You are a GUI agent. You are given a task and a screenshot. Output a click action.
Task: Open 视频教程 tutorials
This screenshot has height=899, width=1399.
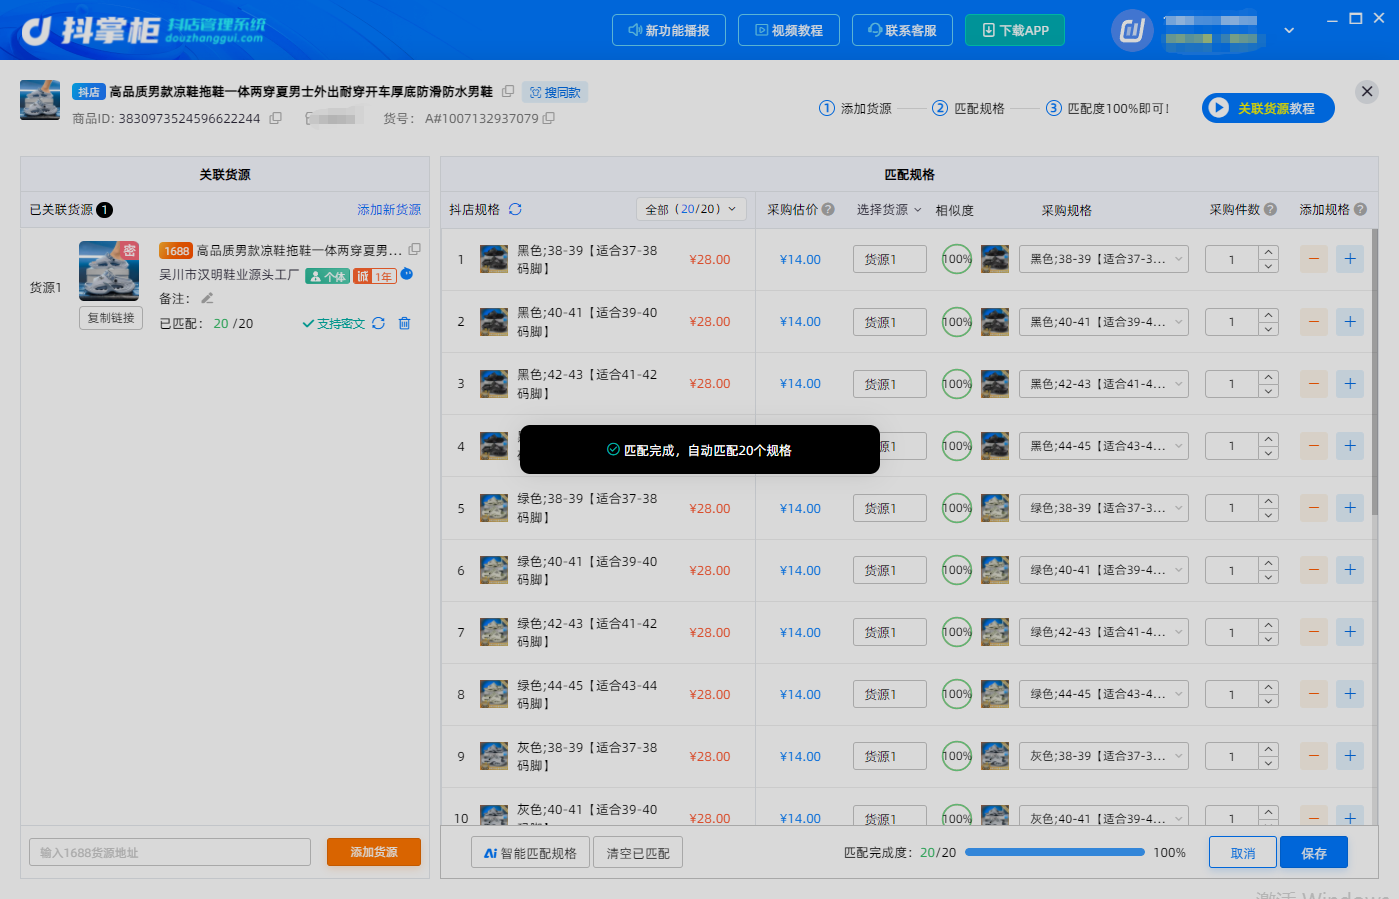(x=789, y=30)
